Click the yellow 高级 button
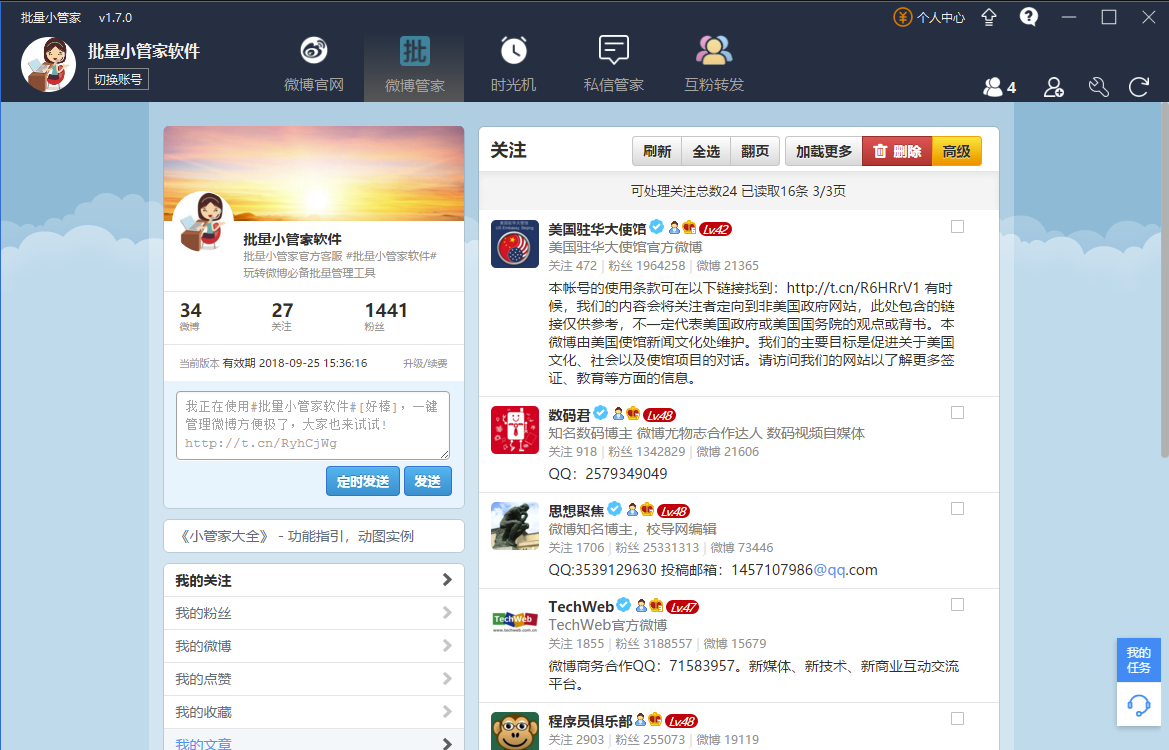 pyautogui.click(x=957, y=151)
